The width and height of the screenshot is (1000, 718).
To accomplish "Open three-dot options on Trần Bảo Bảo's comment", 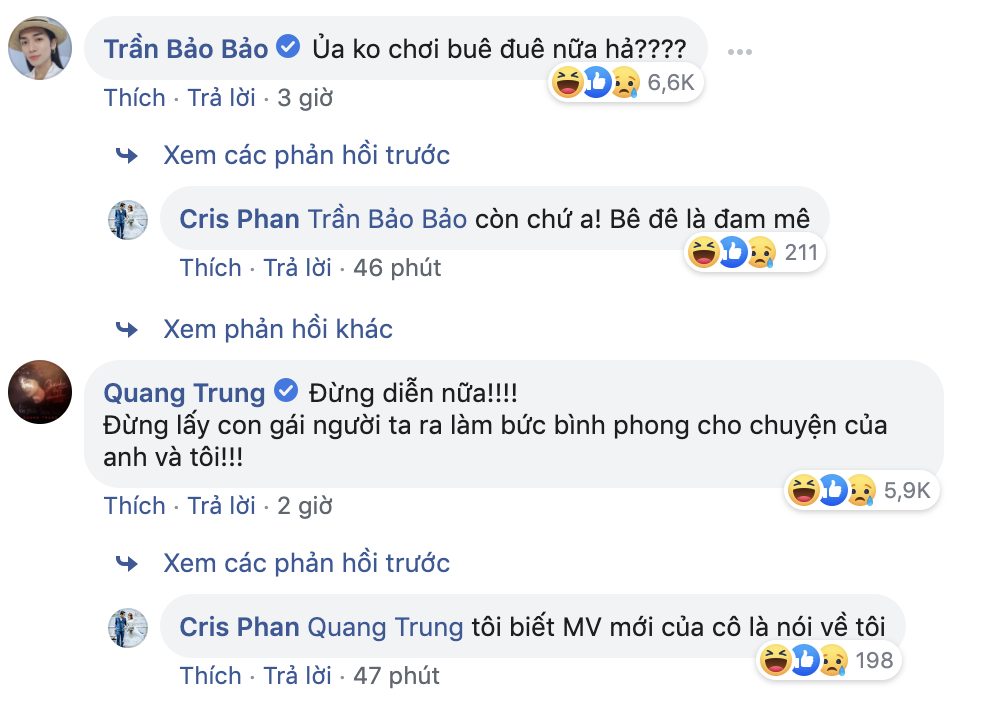I will click(740, 49).
